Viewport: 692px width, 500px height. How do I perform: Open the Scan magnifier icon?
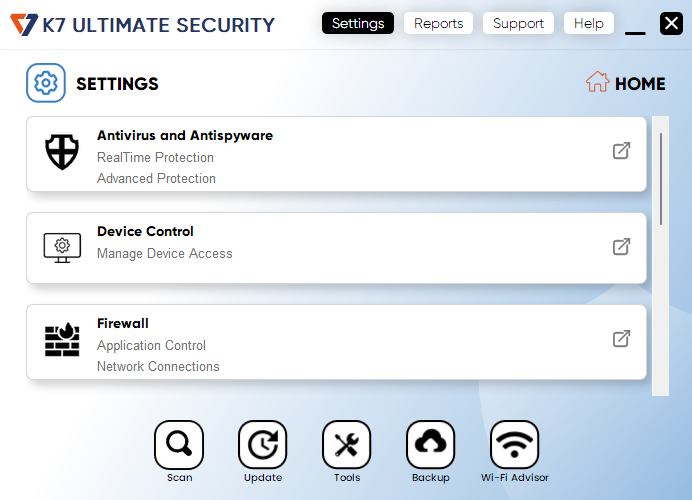(179, 445)
